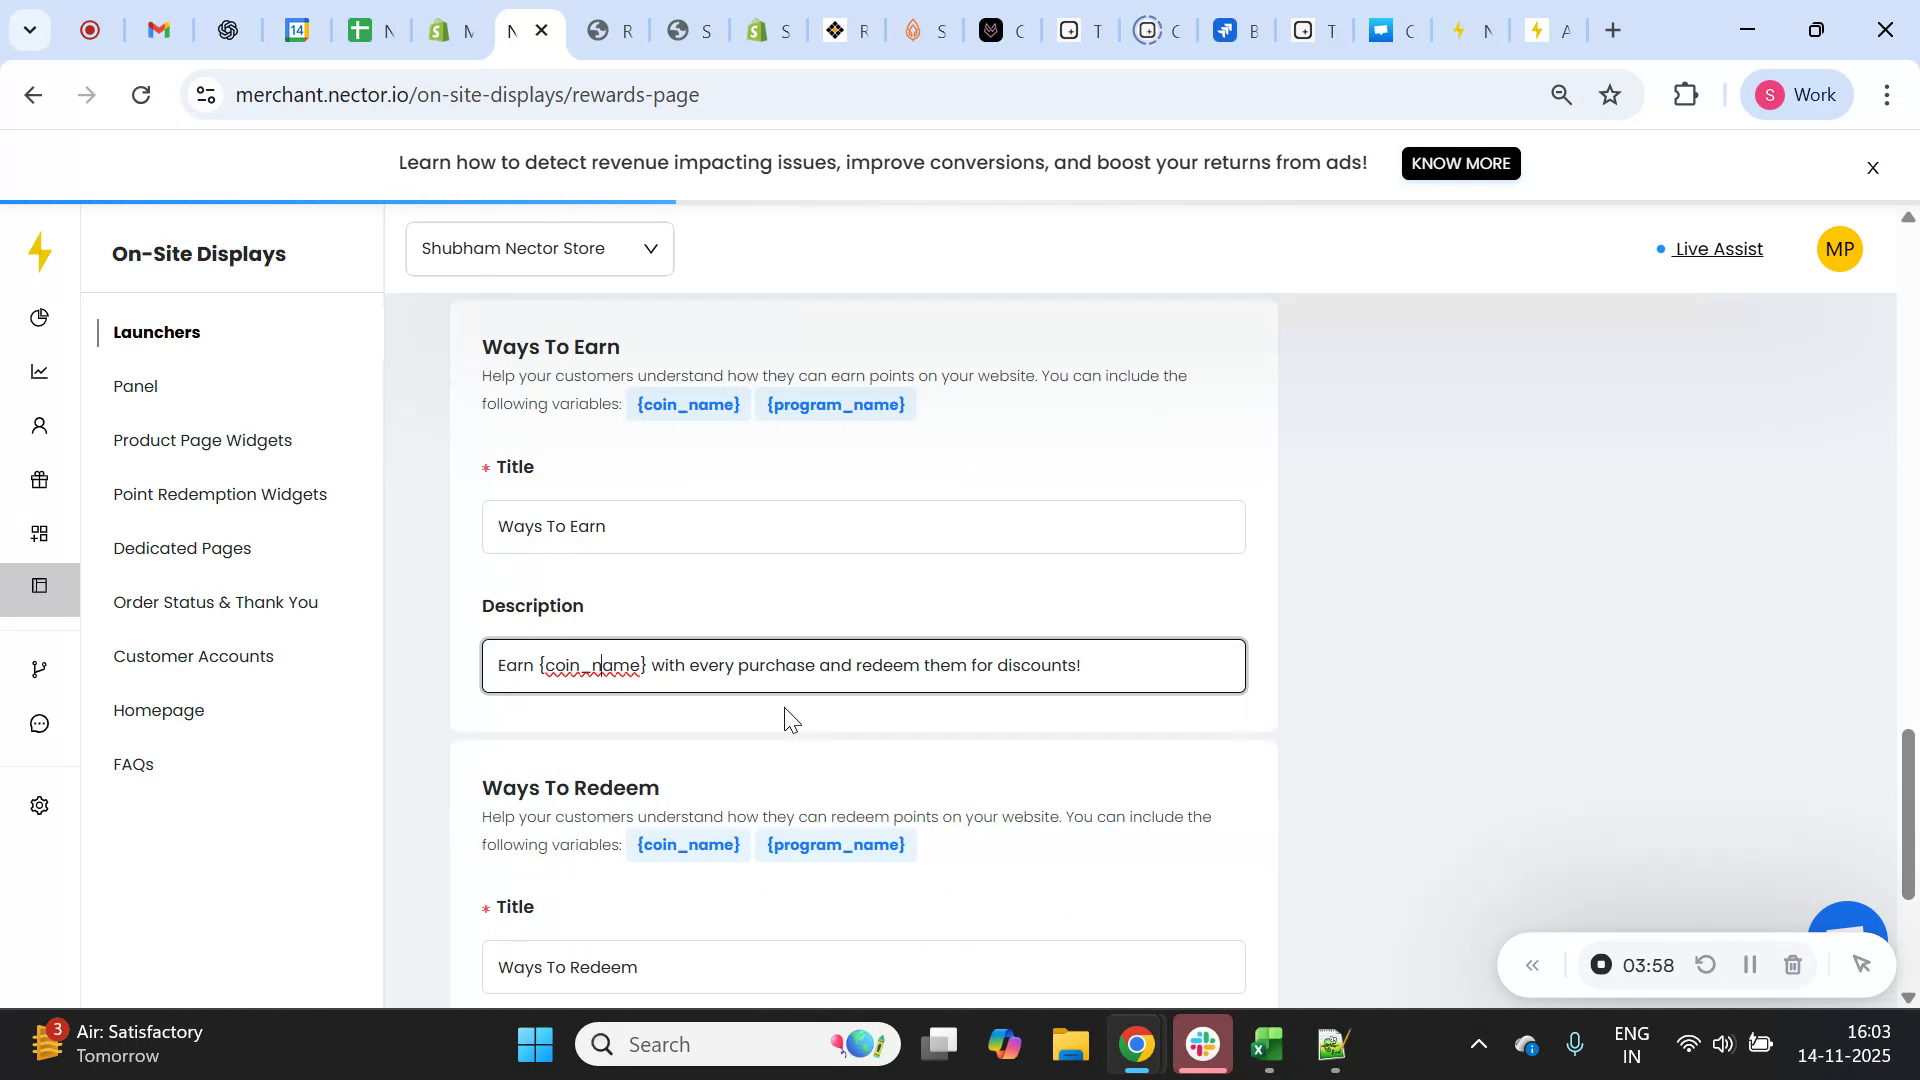Open the Shubham Nector Store selector
1920x1080 pixels.
539,248
